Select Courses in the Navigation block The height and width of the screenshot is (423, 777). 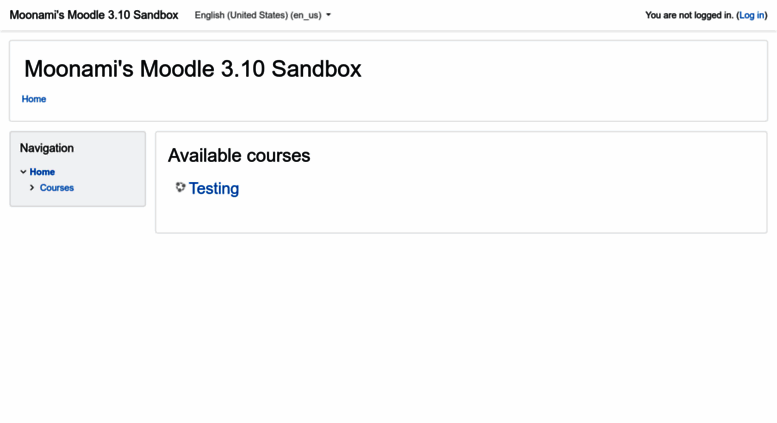[57, 188]
